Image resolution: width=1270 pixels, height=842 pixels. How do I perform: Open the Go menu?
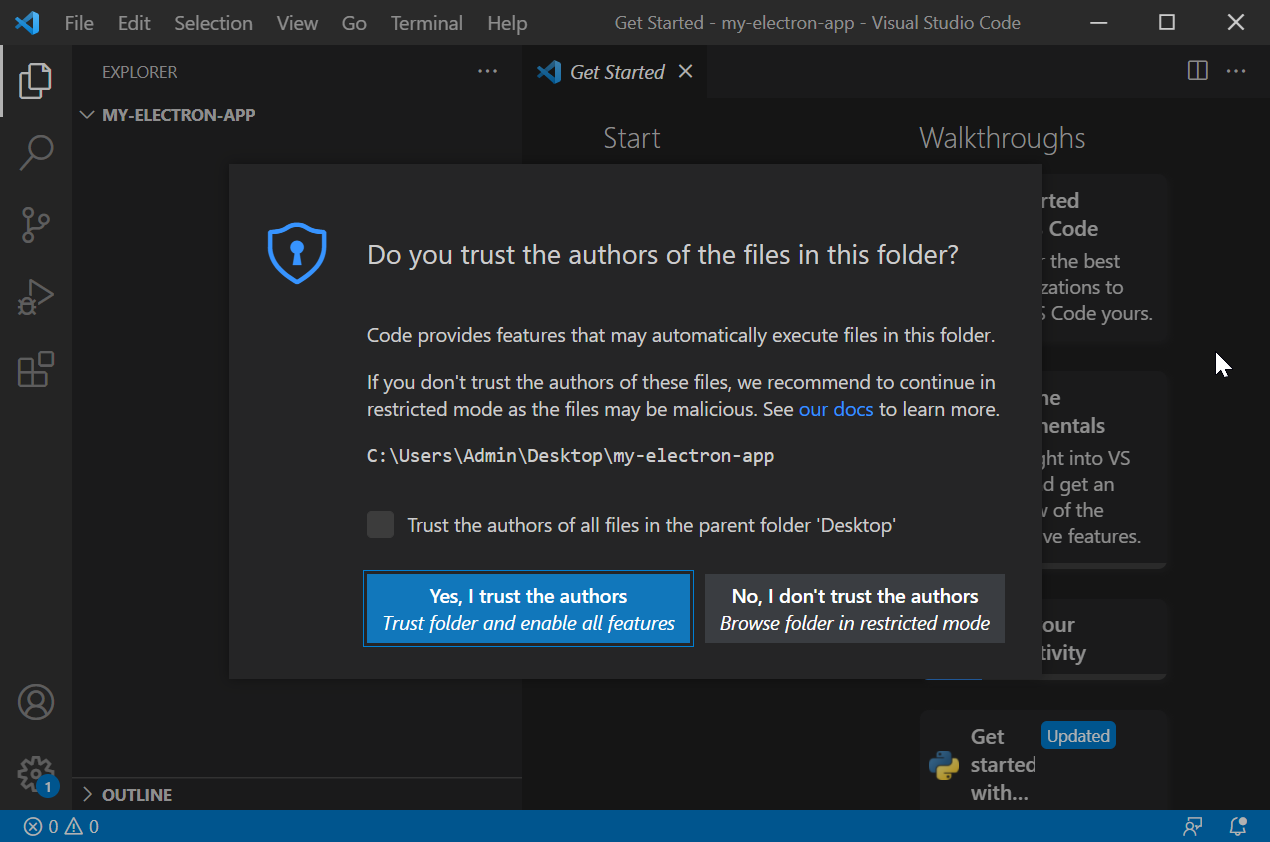pos(354,23)
